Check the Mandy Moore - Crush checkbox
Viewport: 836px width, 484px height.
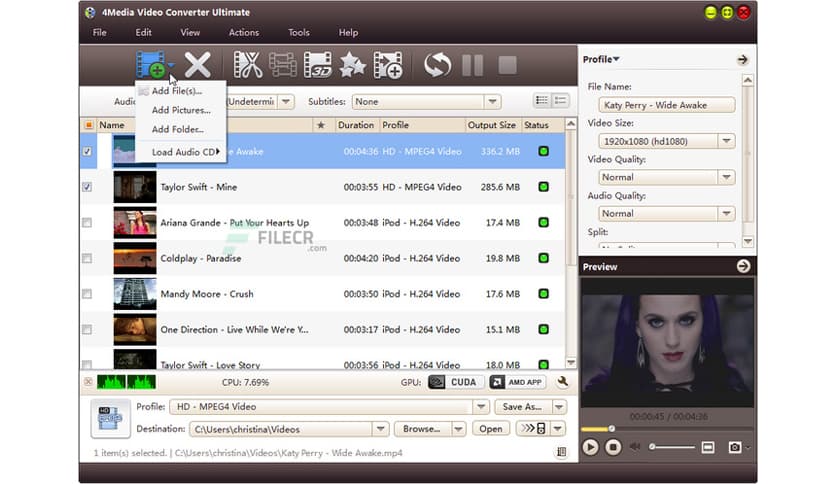tap(87, 294)
